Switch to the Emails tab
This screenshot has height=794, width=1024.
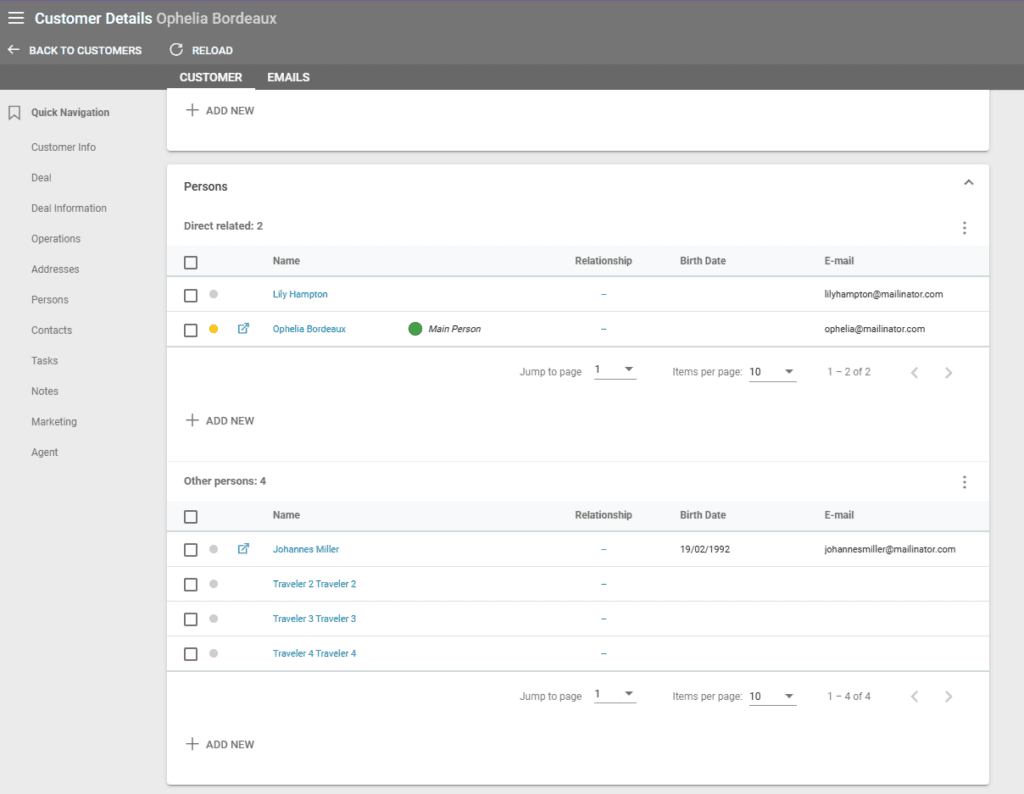[x=288, y=77]
